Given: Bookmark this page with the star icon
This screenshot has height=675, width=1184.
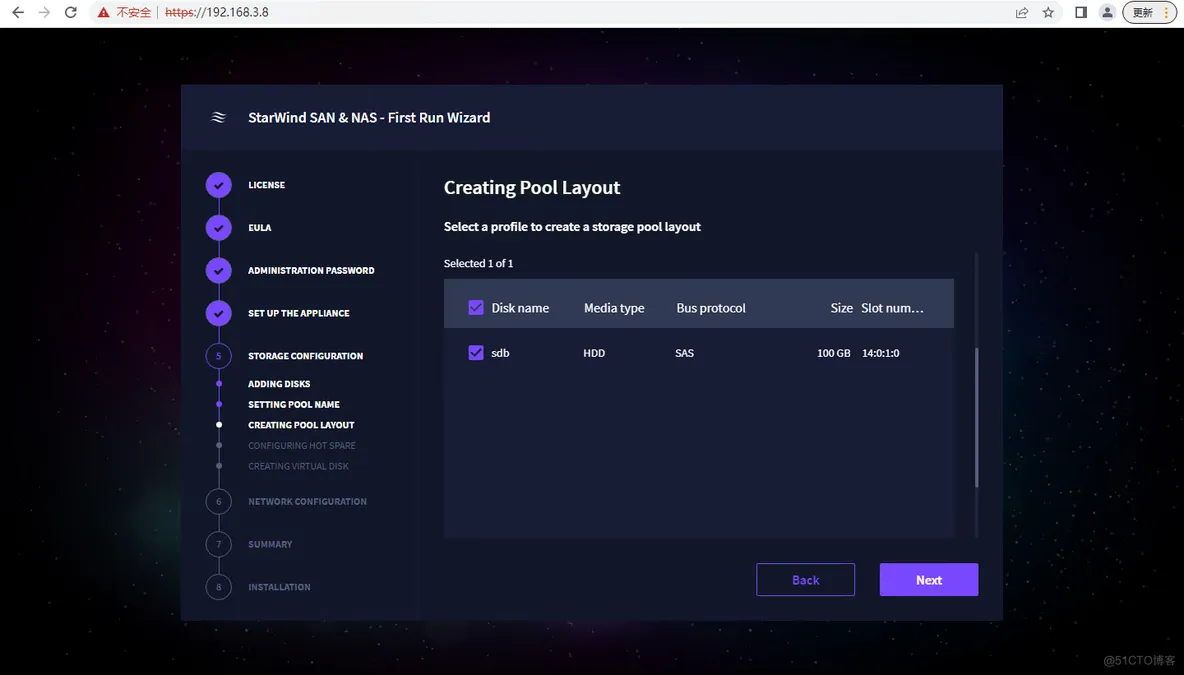Looking at the screenshot, I should coord(1048,12).
